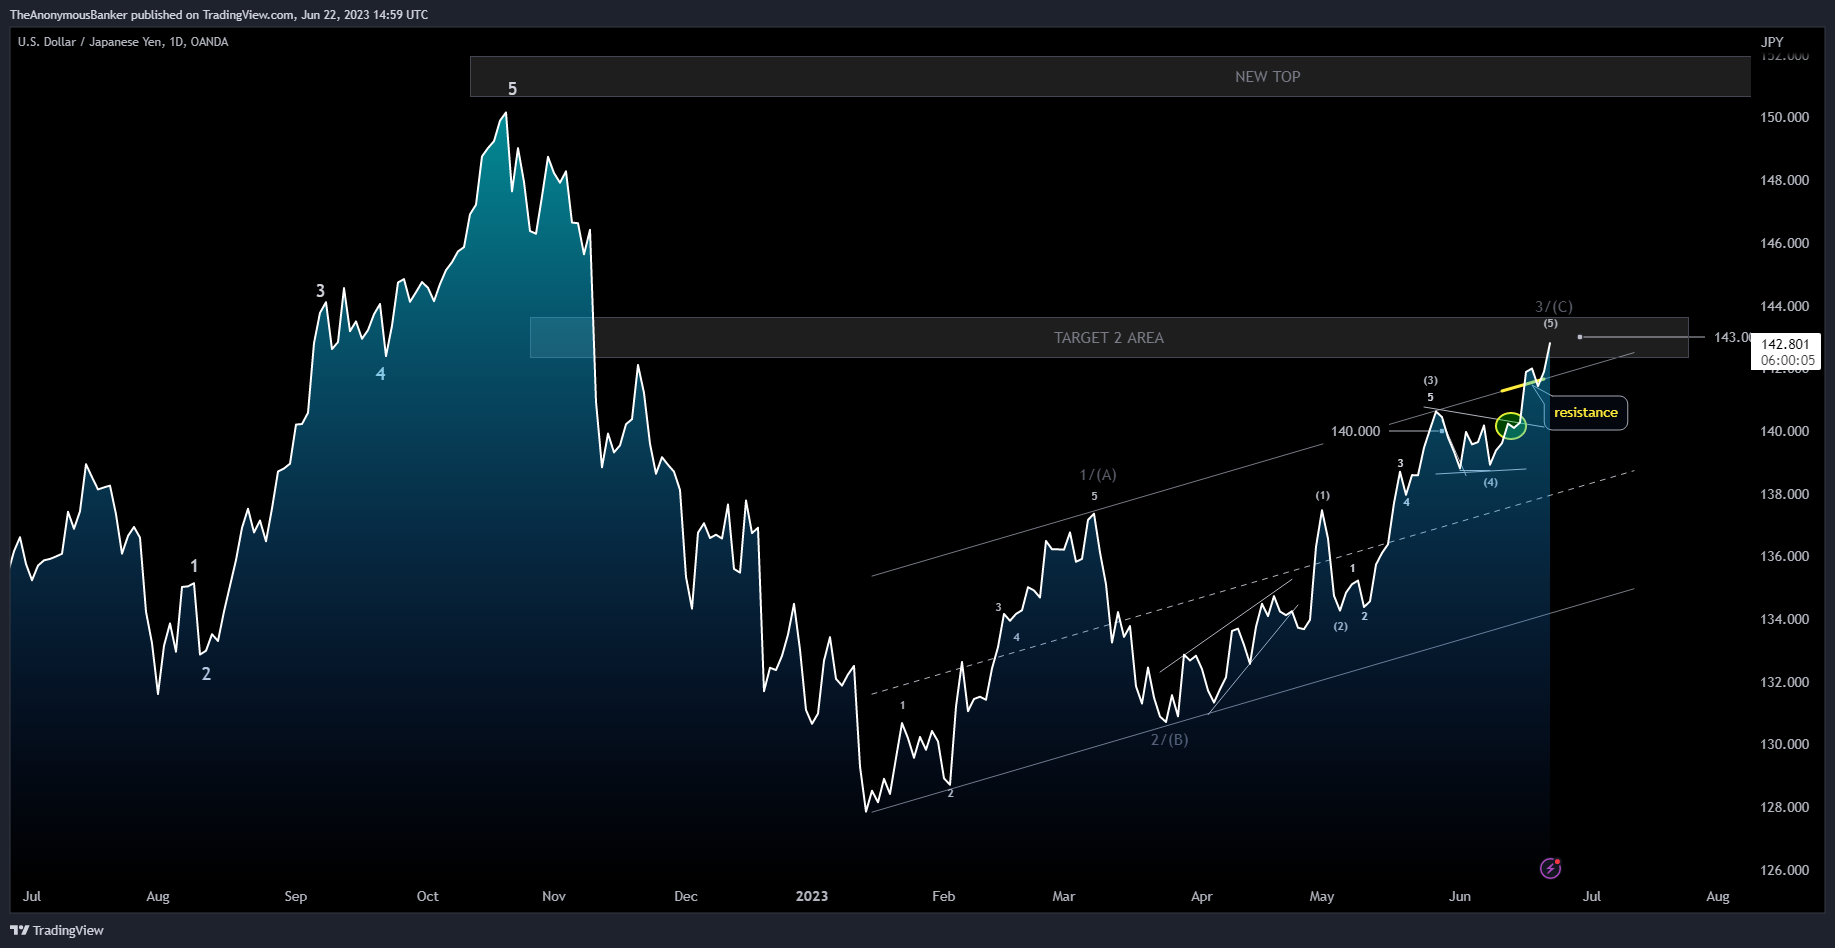Screen dimensions: 1835x948
Task: Select the '(5)' sub-wave label
Action: (x=1550, y=324)
